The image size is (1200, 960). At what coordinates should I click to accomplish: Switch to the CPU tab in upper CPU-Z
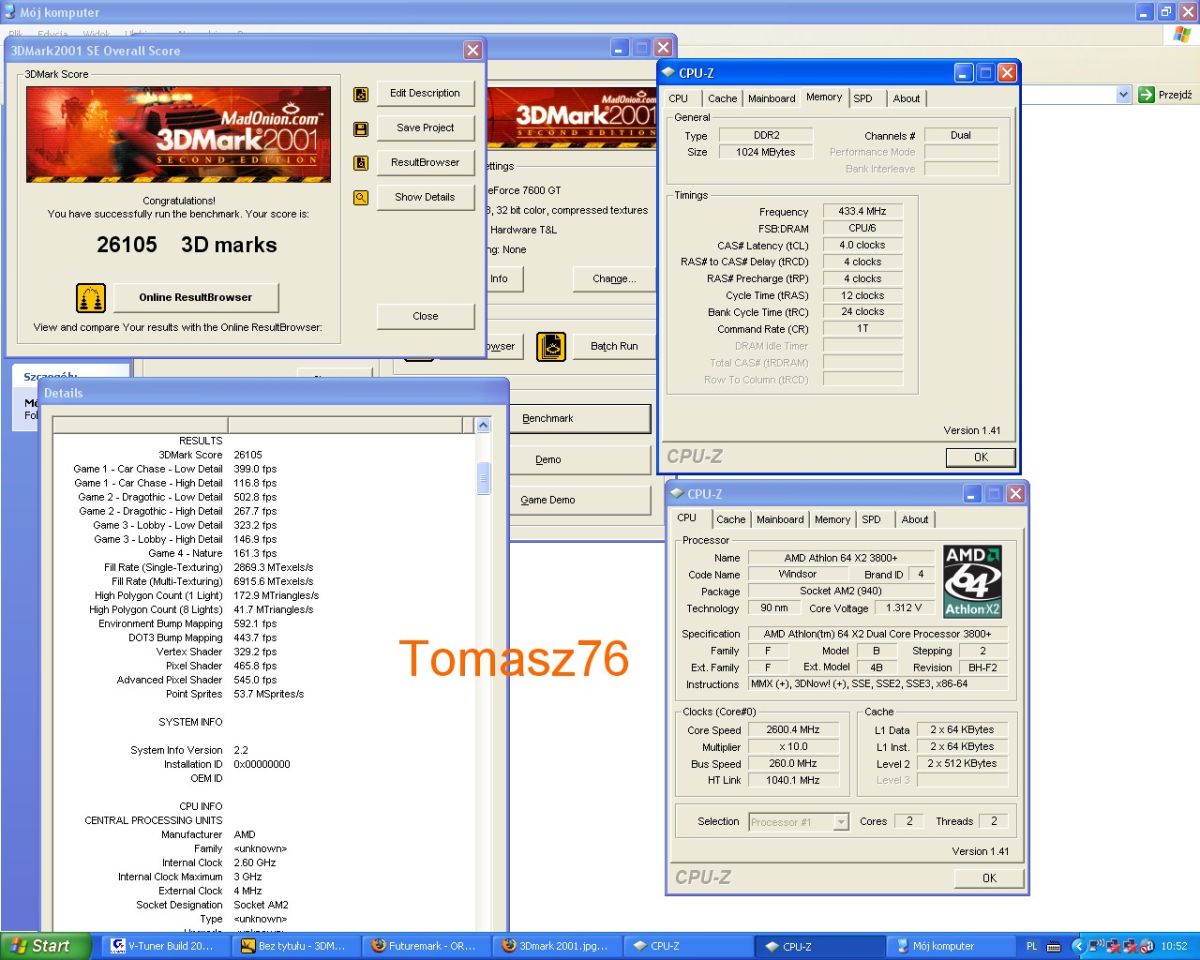click(x=679, y=98)
